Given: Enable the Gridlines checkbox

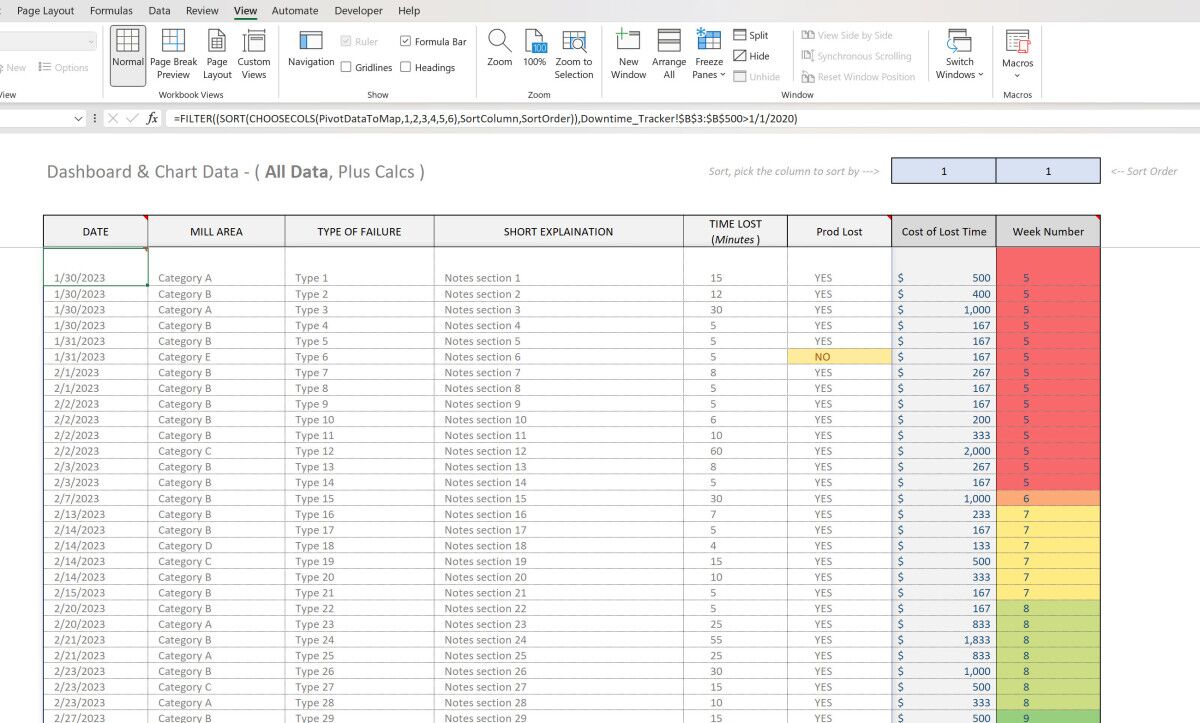Looking at the screenshot, I should tap(346, 68).
